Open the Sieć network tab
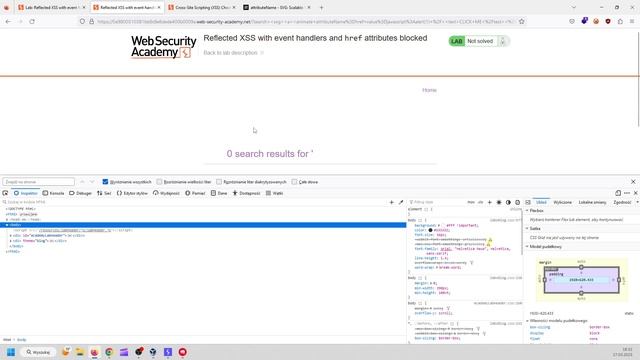Viewport: 640px width, 360px height. 104,193
